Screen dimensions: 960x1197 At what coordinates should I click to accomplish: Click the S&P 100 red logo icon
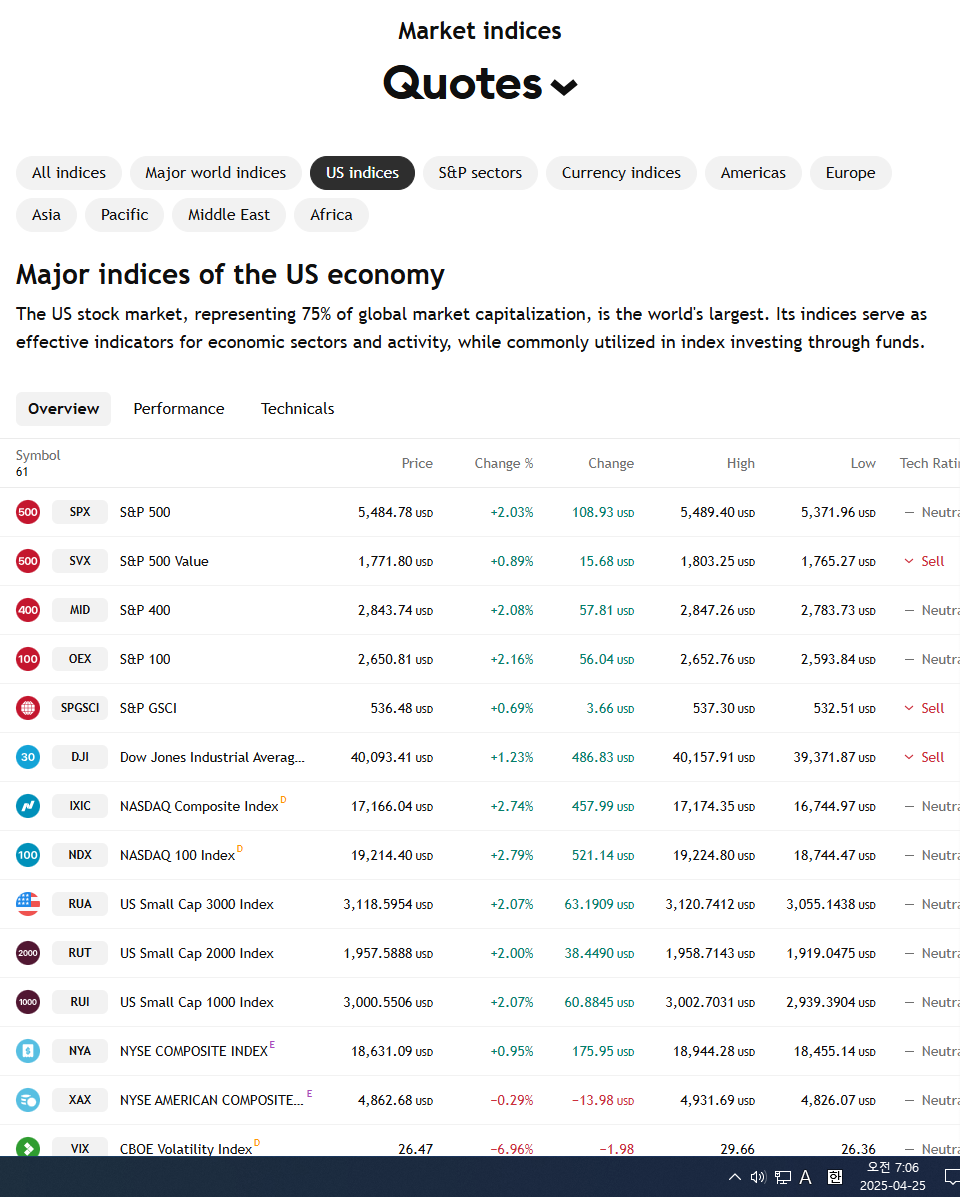pos(28,659)
